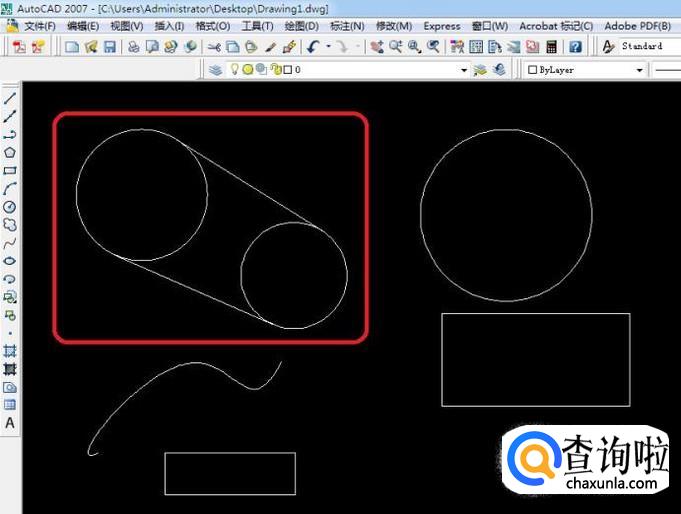Open the 修改(M) menu
The image size is (681, 514).
(393, 26)
